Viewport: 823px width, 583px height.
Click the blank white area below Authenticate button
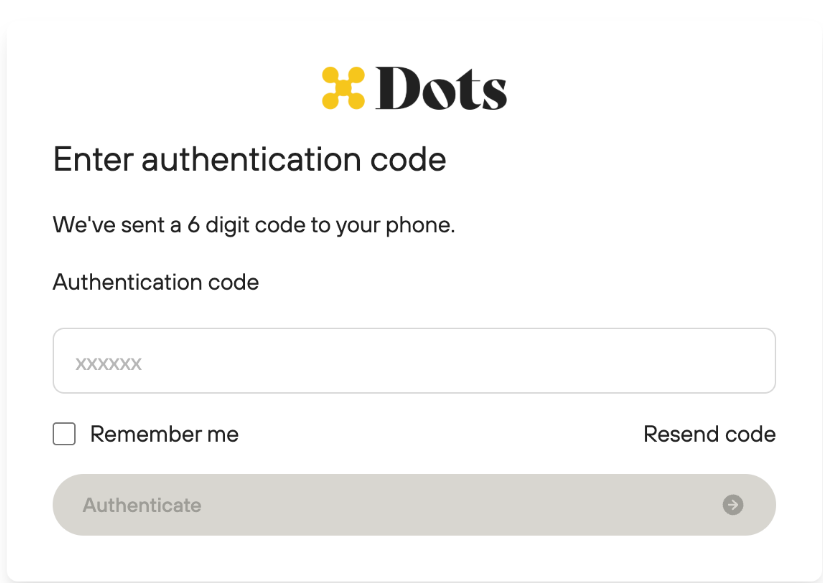414,557
